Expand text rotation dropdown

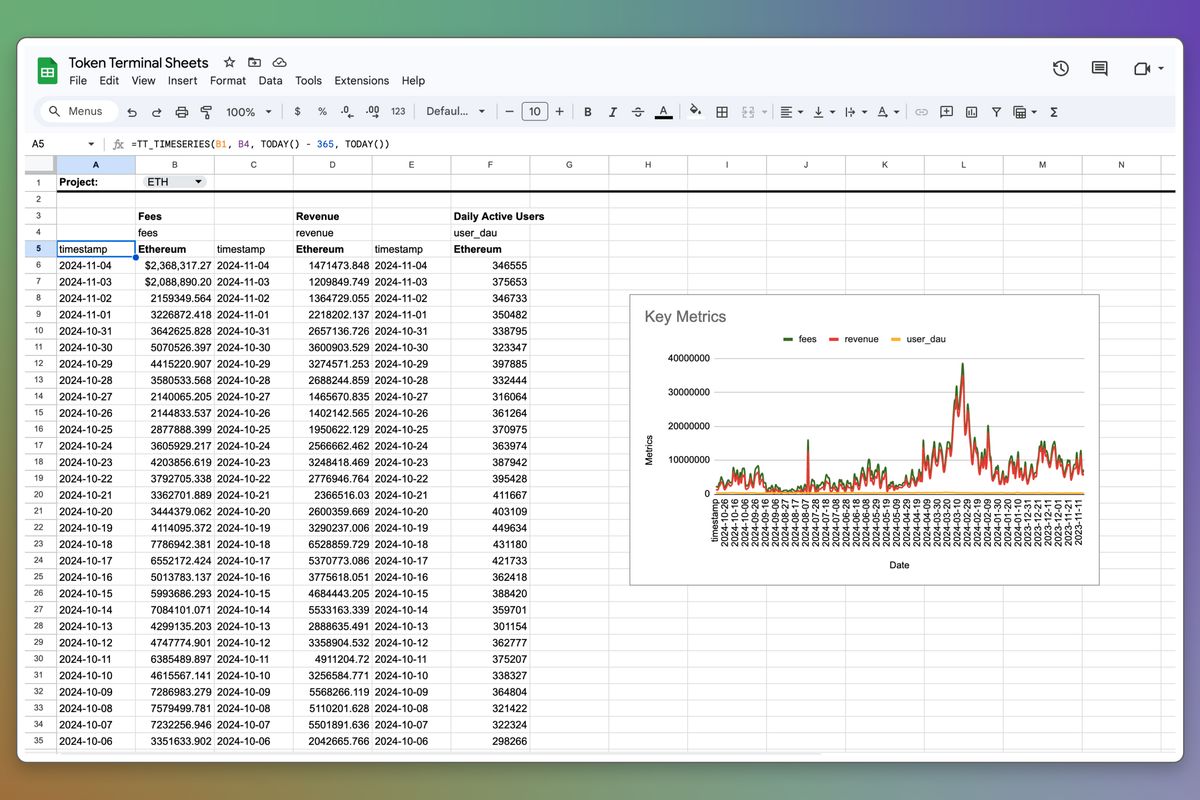(897, 113)
